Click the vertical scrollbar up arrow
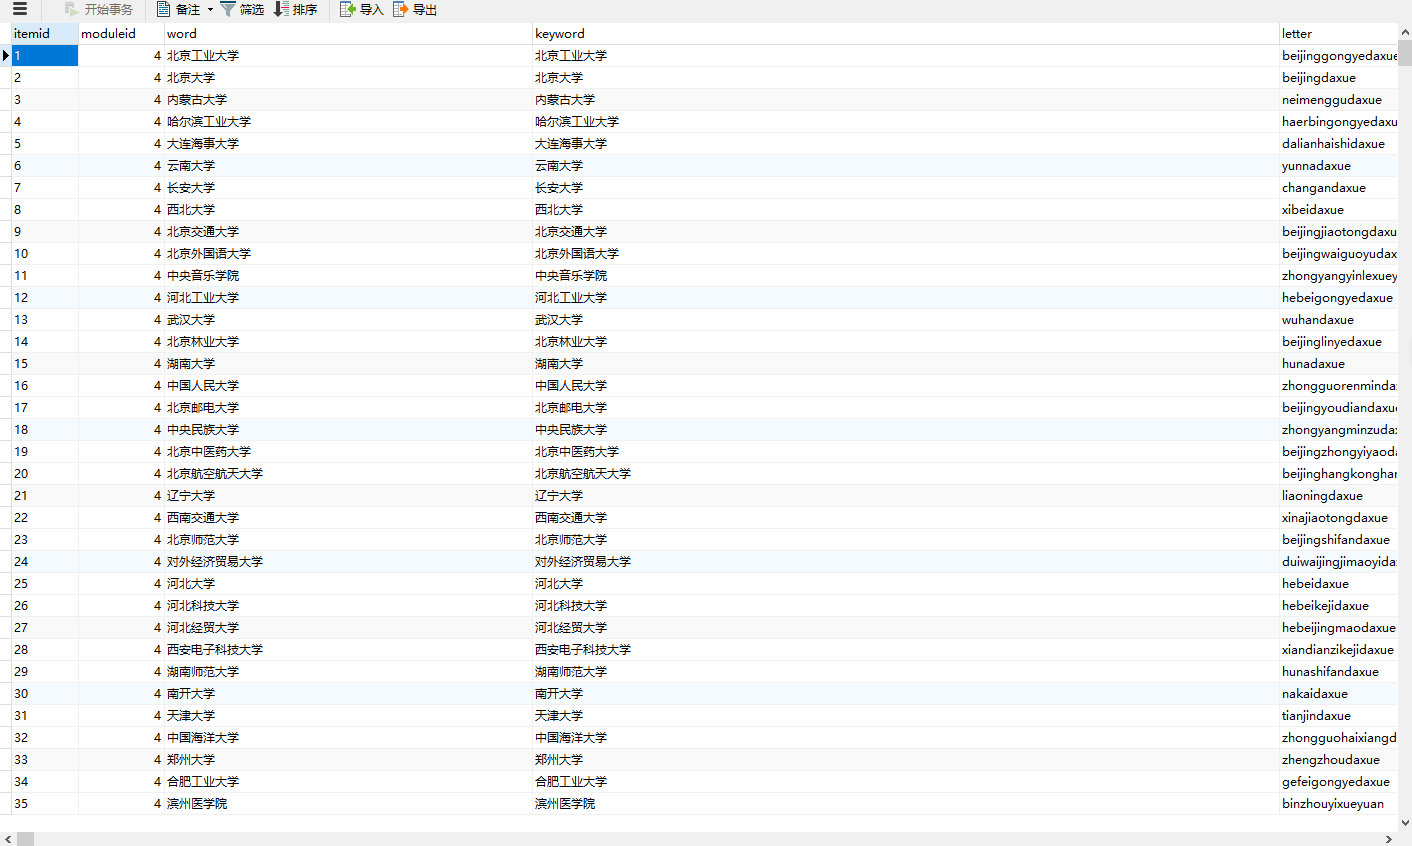Screen dimensions: 1412x846 click(x=1405, y=31)
